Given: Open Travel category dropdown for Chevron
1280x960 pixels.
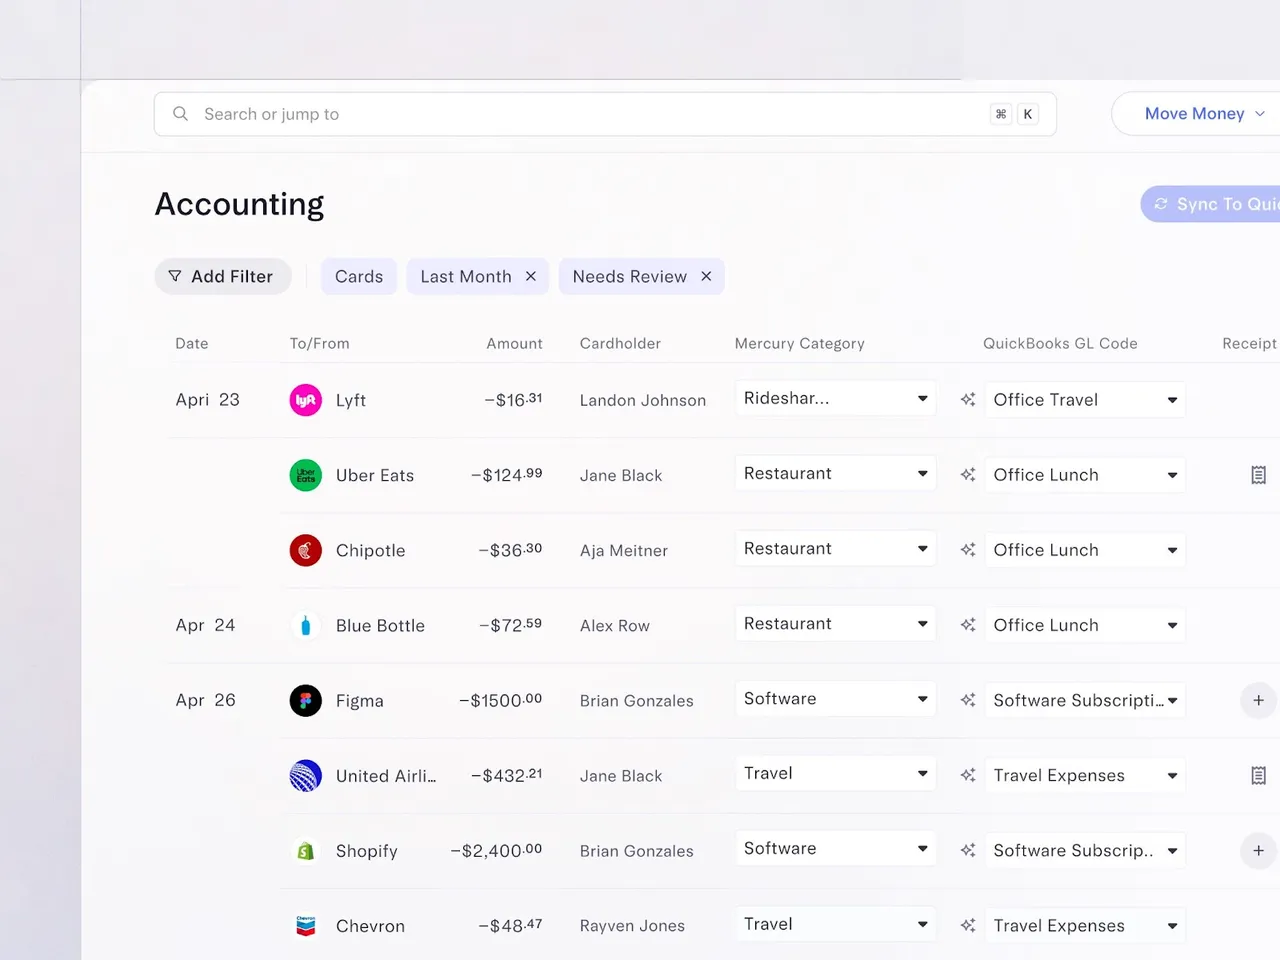Looking at the screenshot, I should 835,924.
